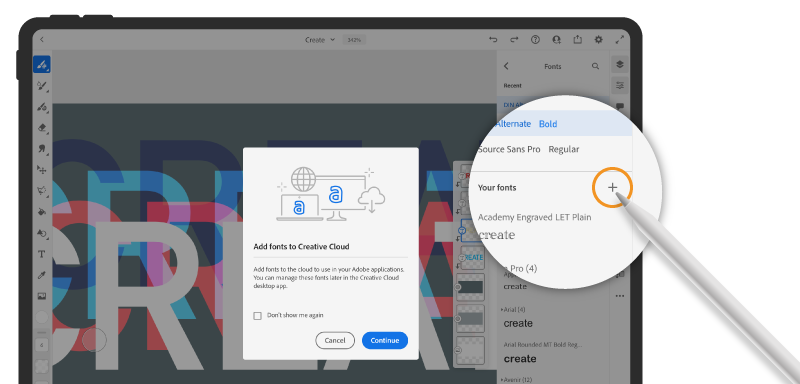Open the color chip in toolbar
This screenshot has height=384, width=800.
42,318
